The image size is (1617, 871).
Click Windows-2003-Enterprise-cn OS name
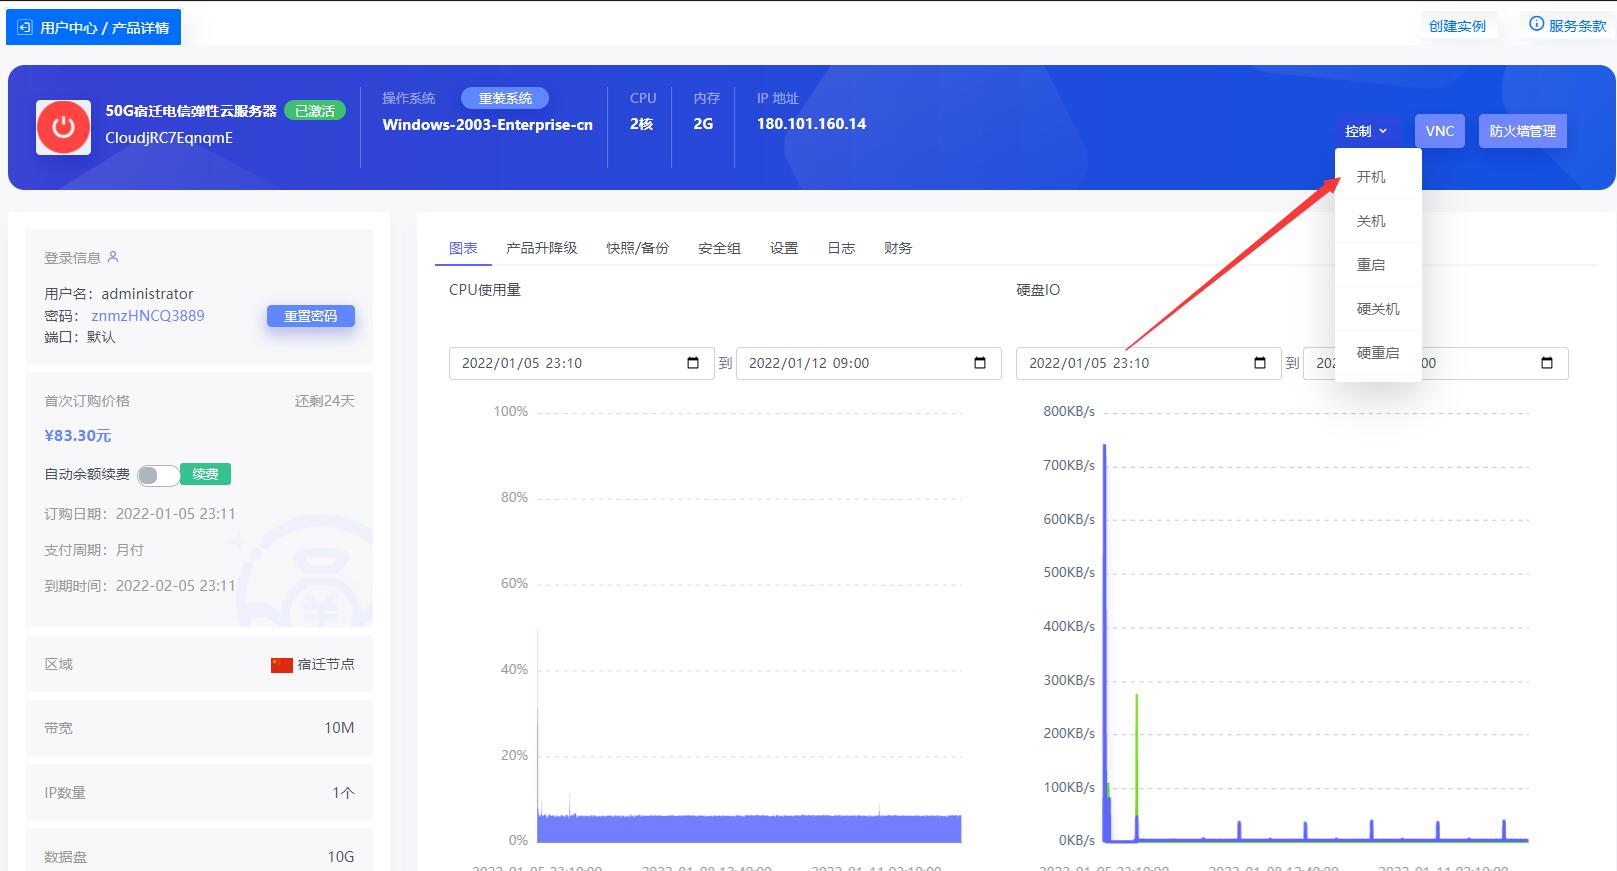(487, 125)
